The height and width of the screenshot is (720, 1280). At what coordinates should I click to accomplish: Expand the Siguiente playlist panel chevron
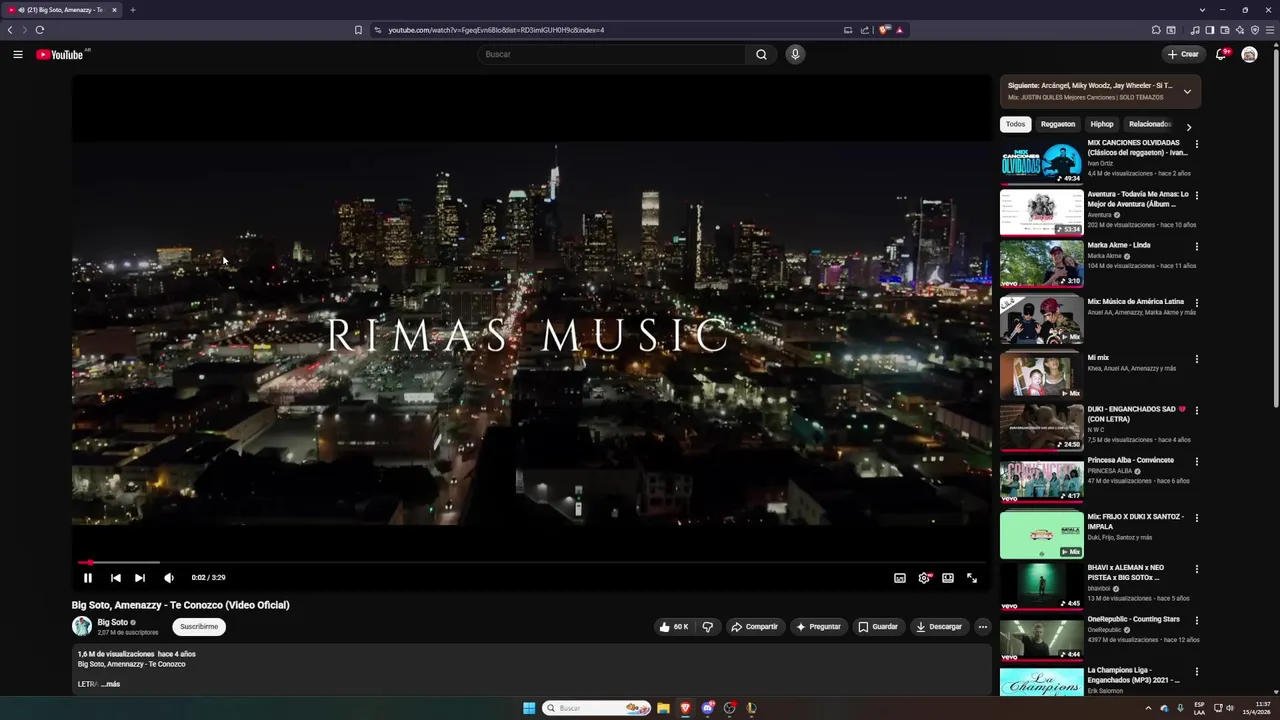click(1187, 91)
